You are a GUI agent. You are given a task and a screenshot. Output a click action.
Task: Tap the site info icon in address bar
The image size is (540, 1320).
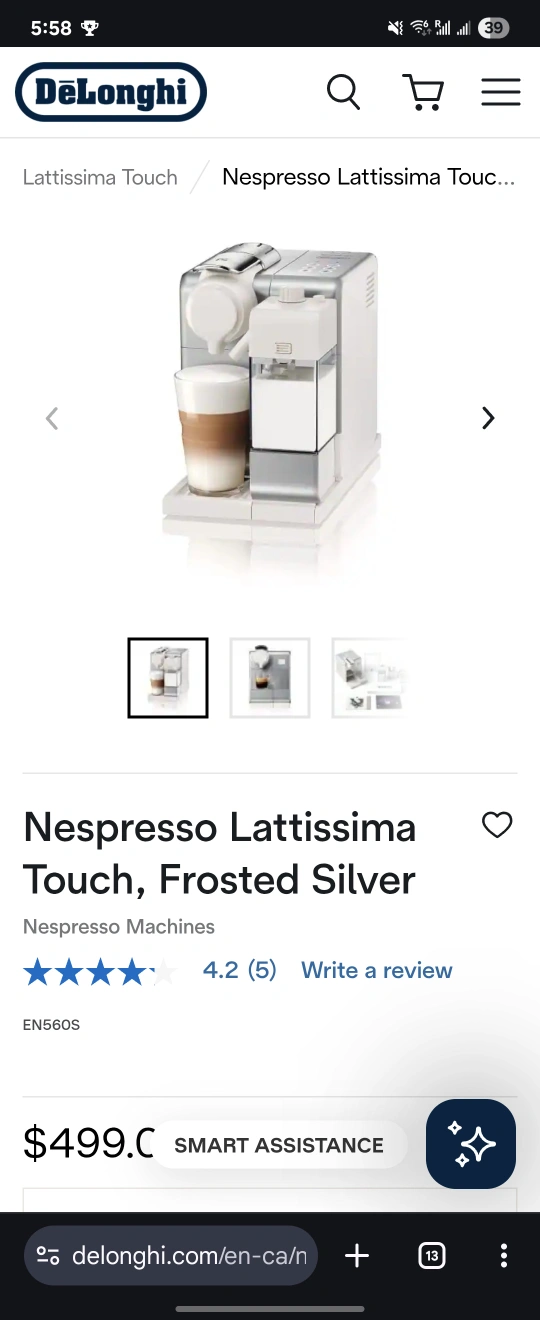[48, 1256]
